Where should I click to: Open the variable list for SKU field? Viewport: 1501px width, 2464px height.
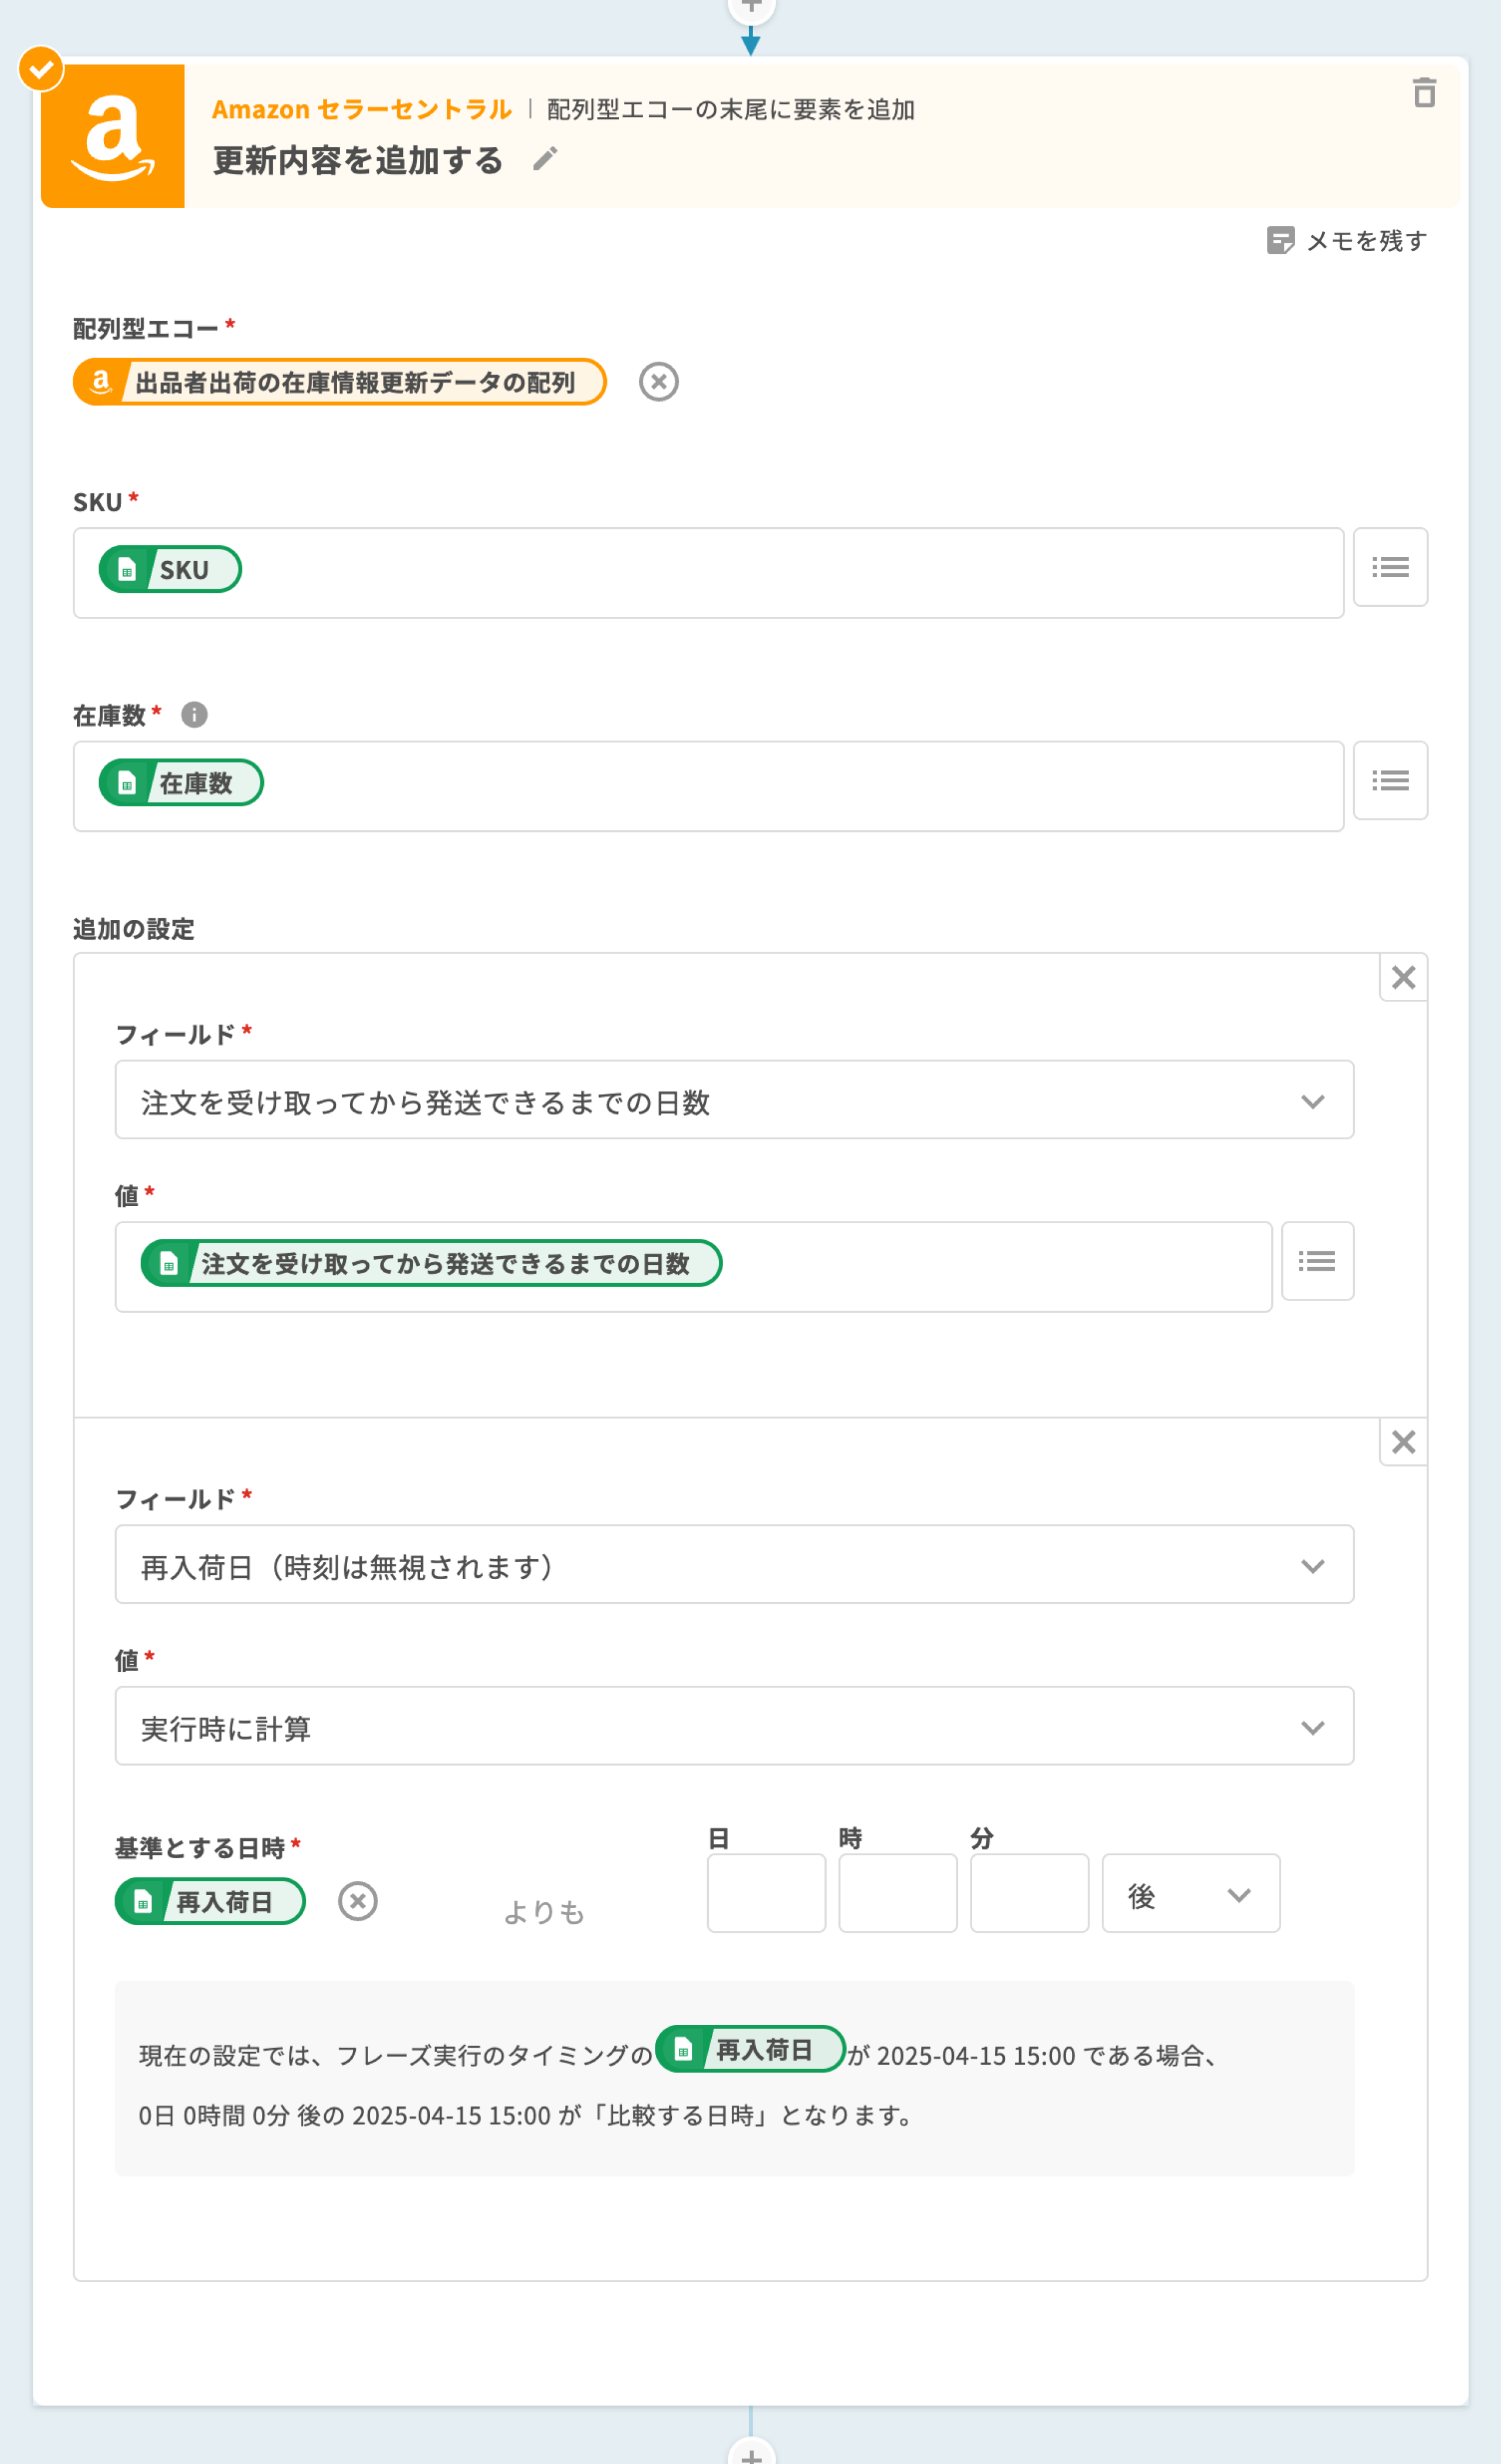(x=1389, y=567)
